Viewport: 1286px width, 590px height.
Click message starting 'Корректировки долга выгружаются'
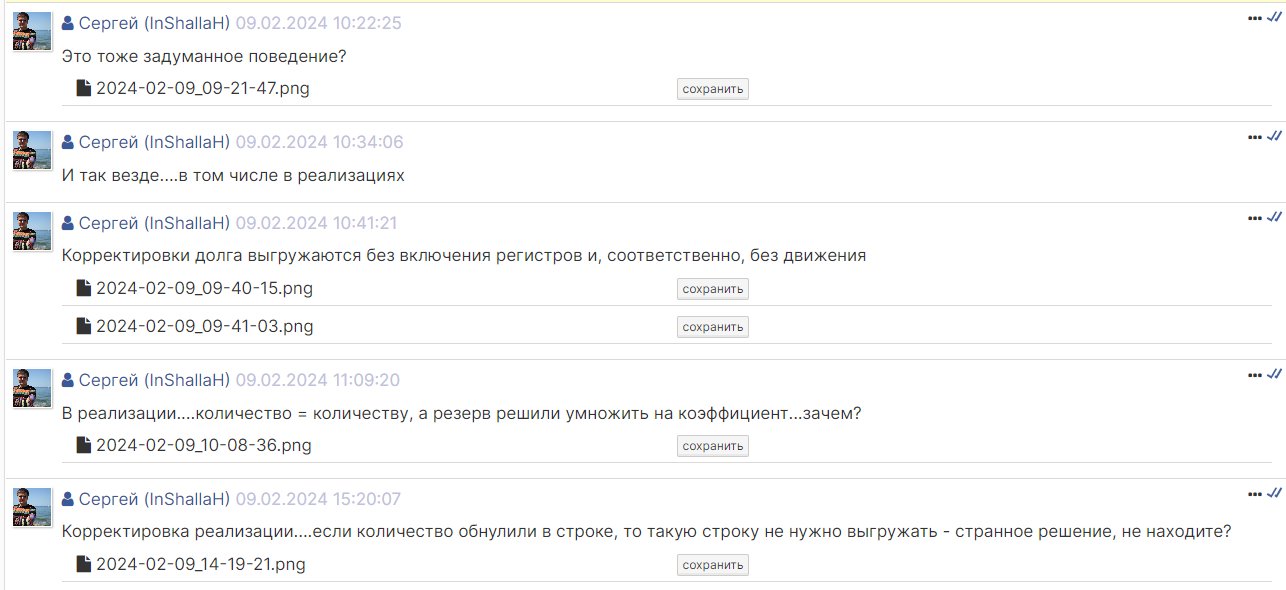[x=464, y=255]
